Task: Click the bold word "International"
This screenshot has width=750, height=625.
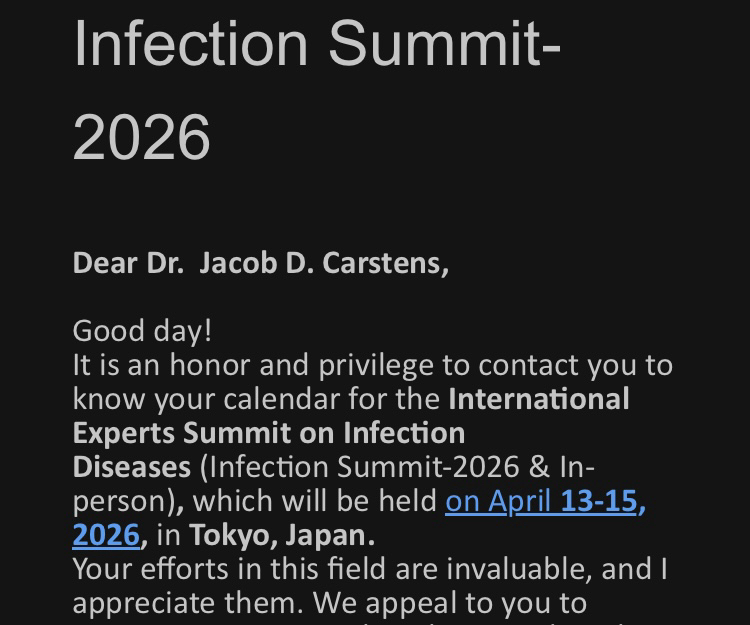Action: click(539, 399)
